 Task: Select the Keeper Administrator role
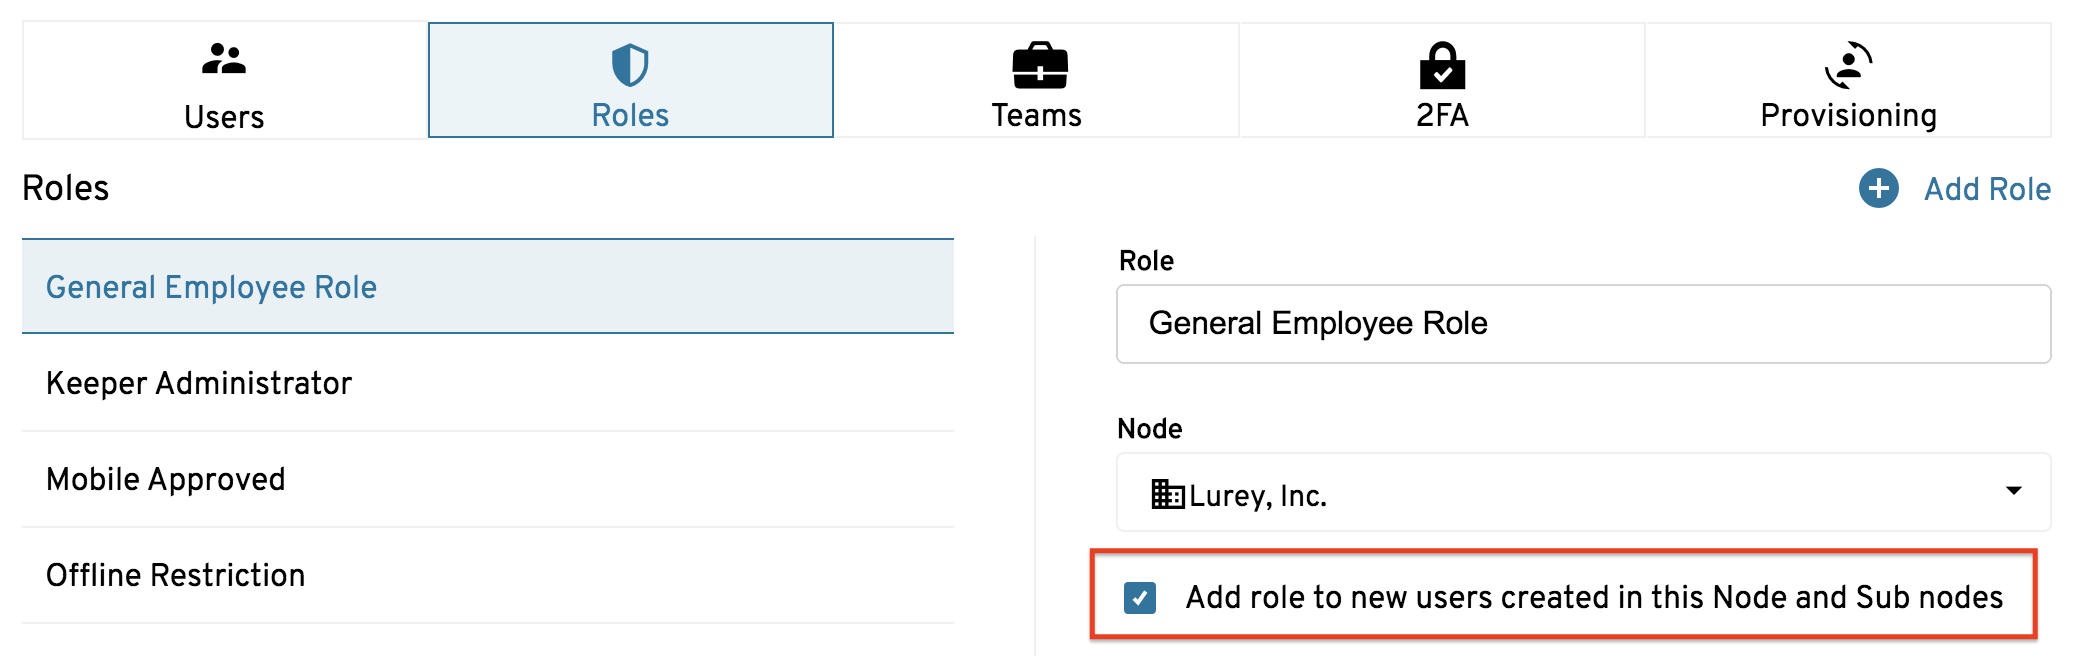click(x=488, y=383)
